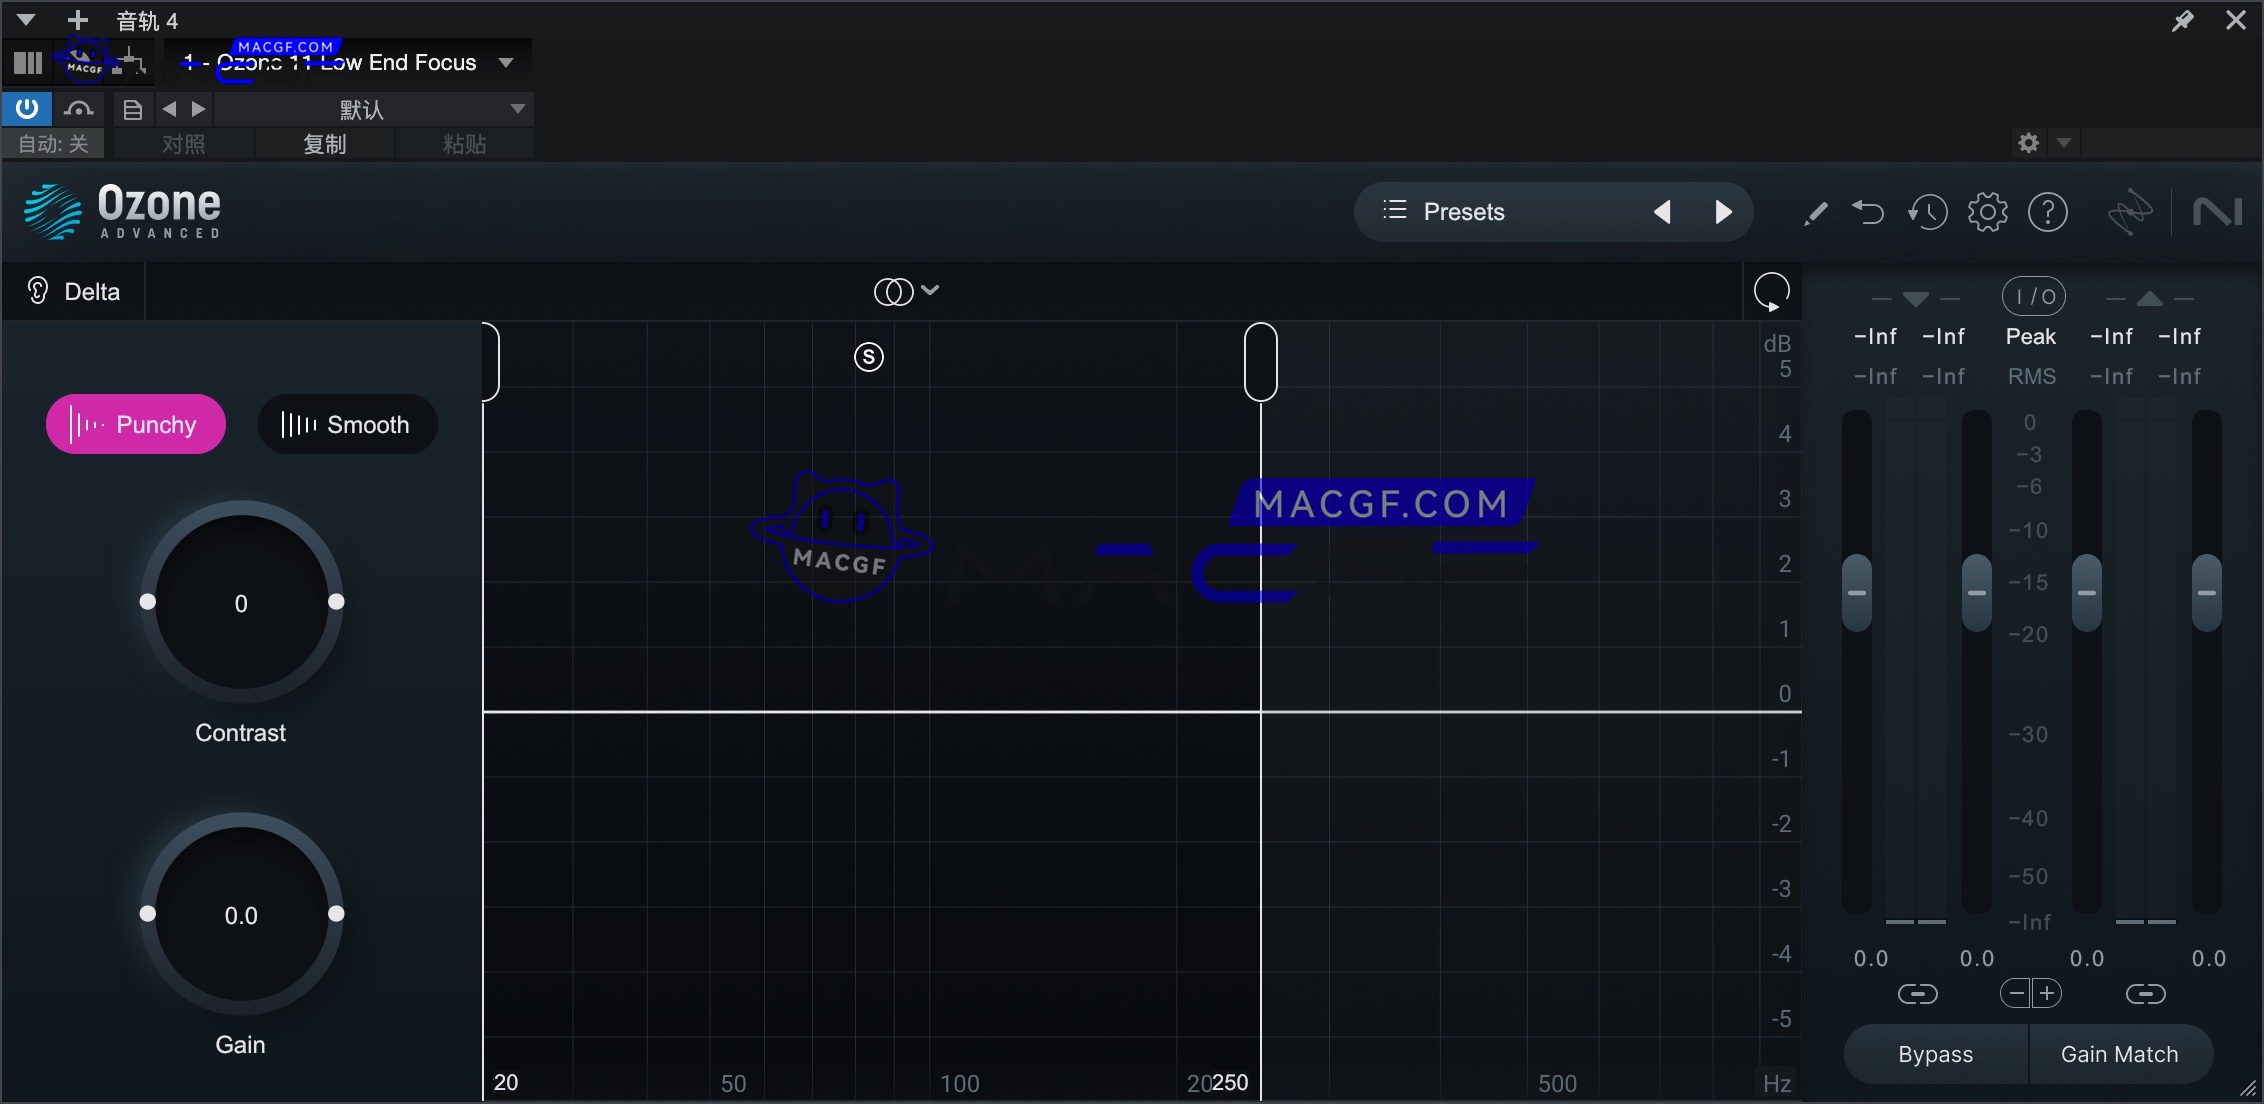Click the pencil edit icon near Presets
The height and width of the screenshot is (1104, 2264).
pos(1817,212)
